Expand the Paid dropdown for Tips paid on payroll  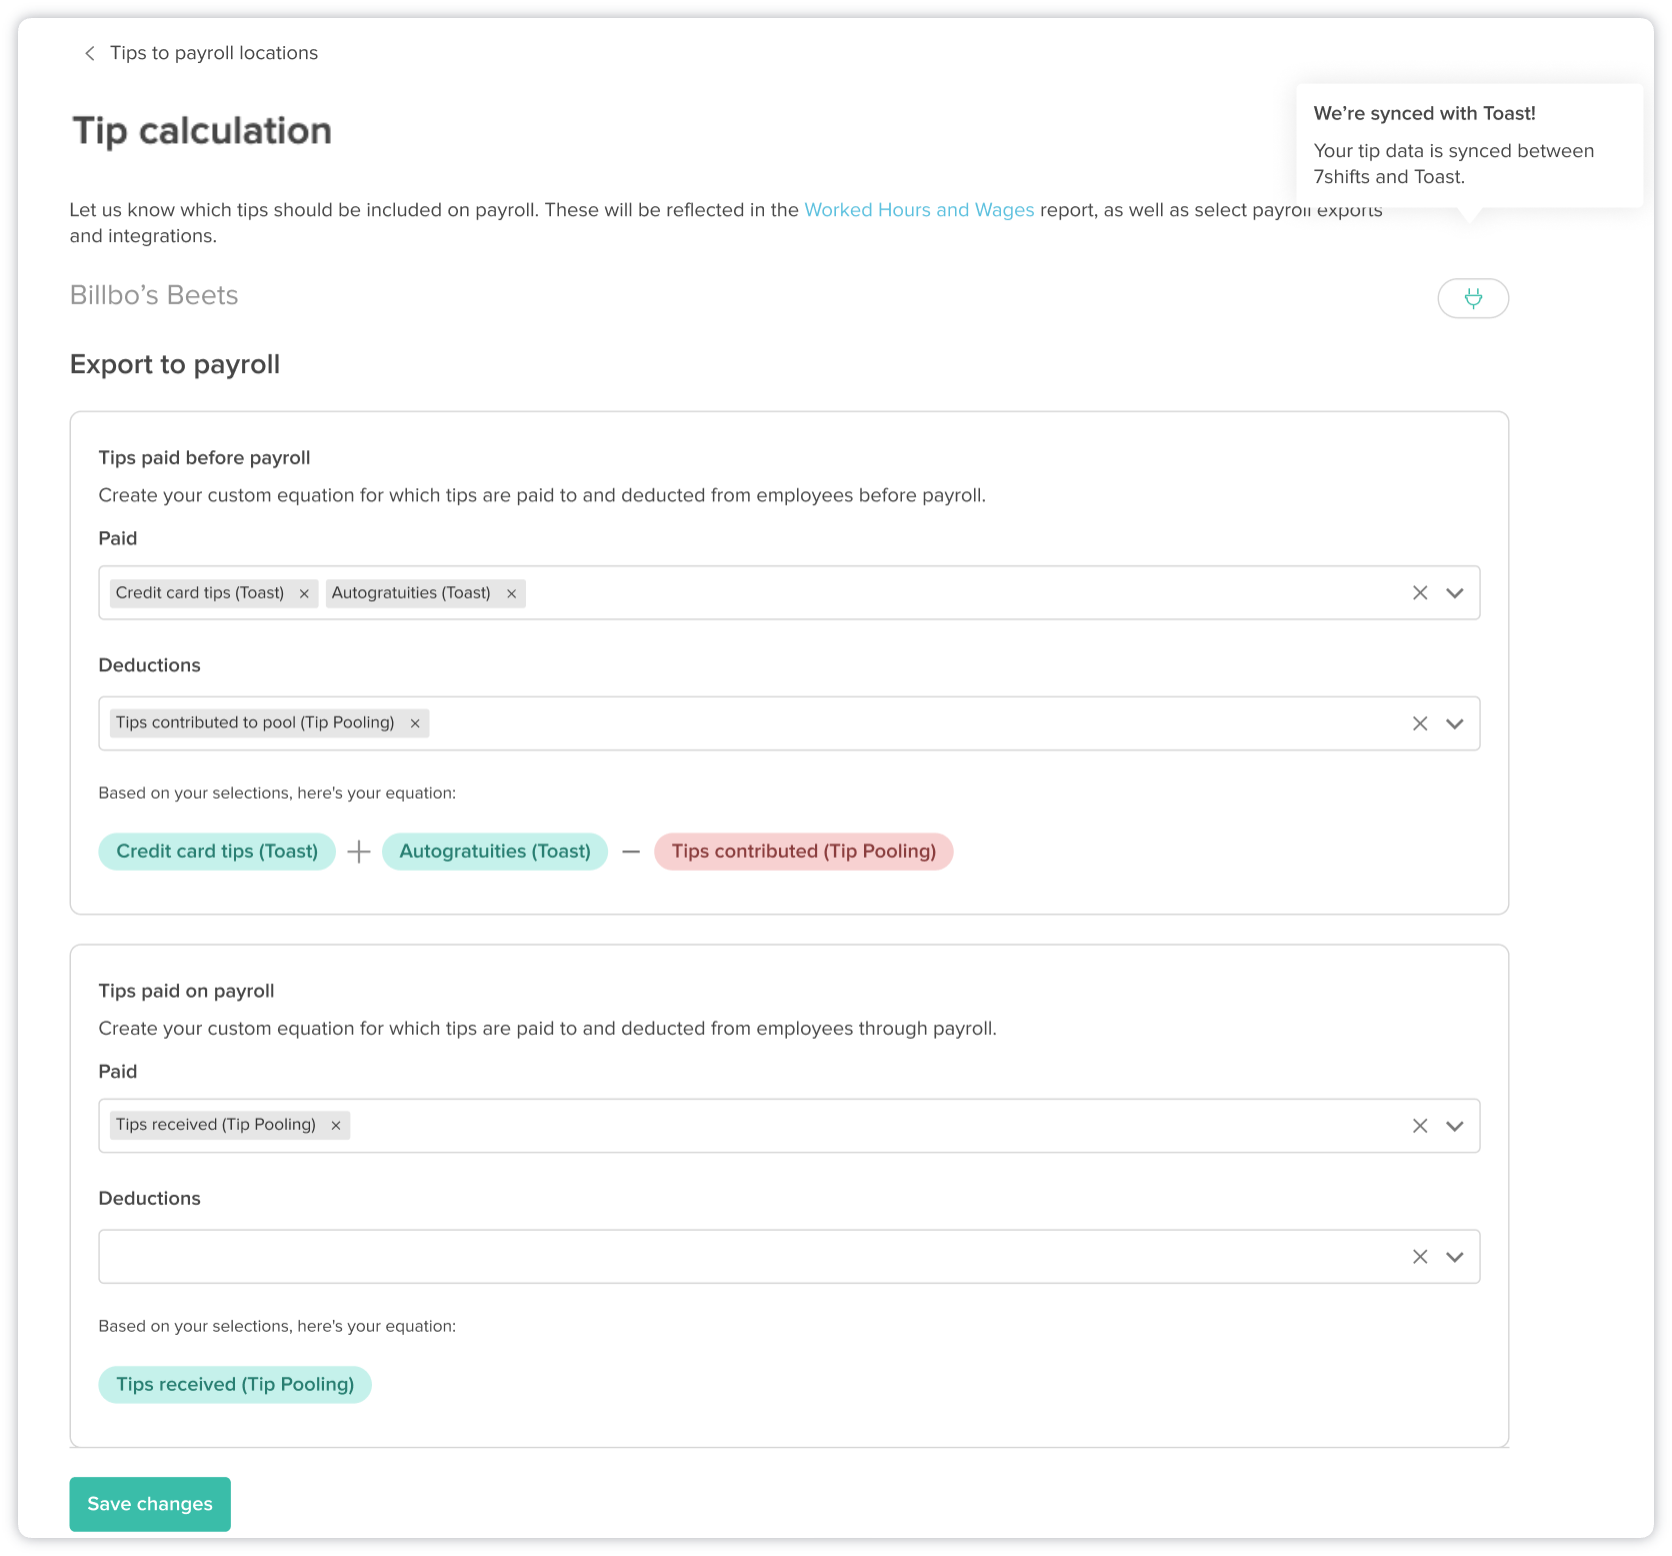click(x=1455, y=1125)
